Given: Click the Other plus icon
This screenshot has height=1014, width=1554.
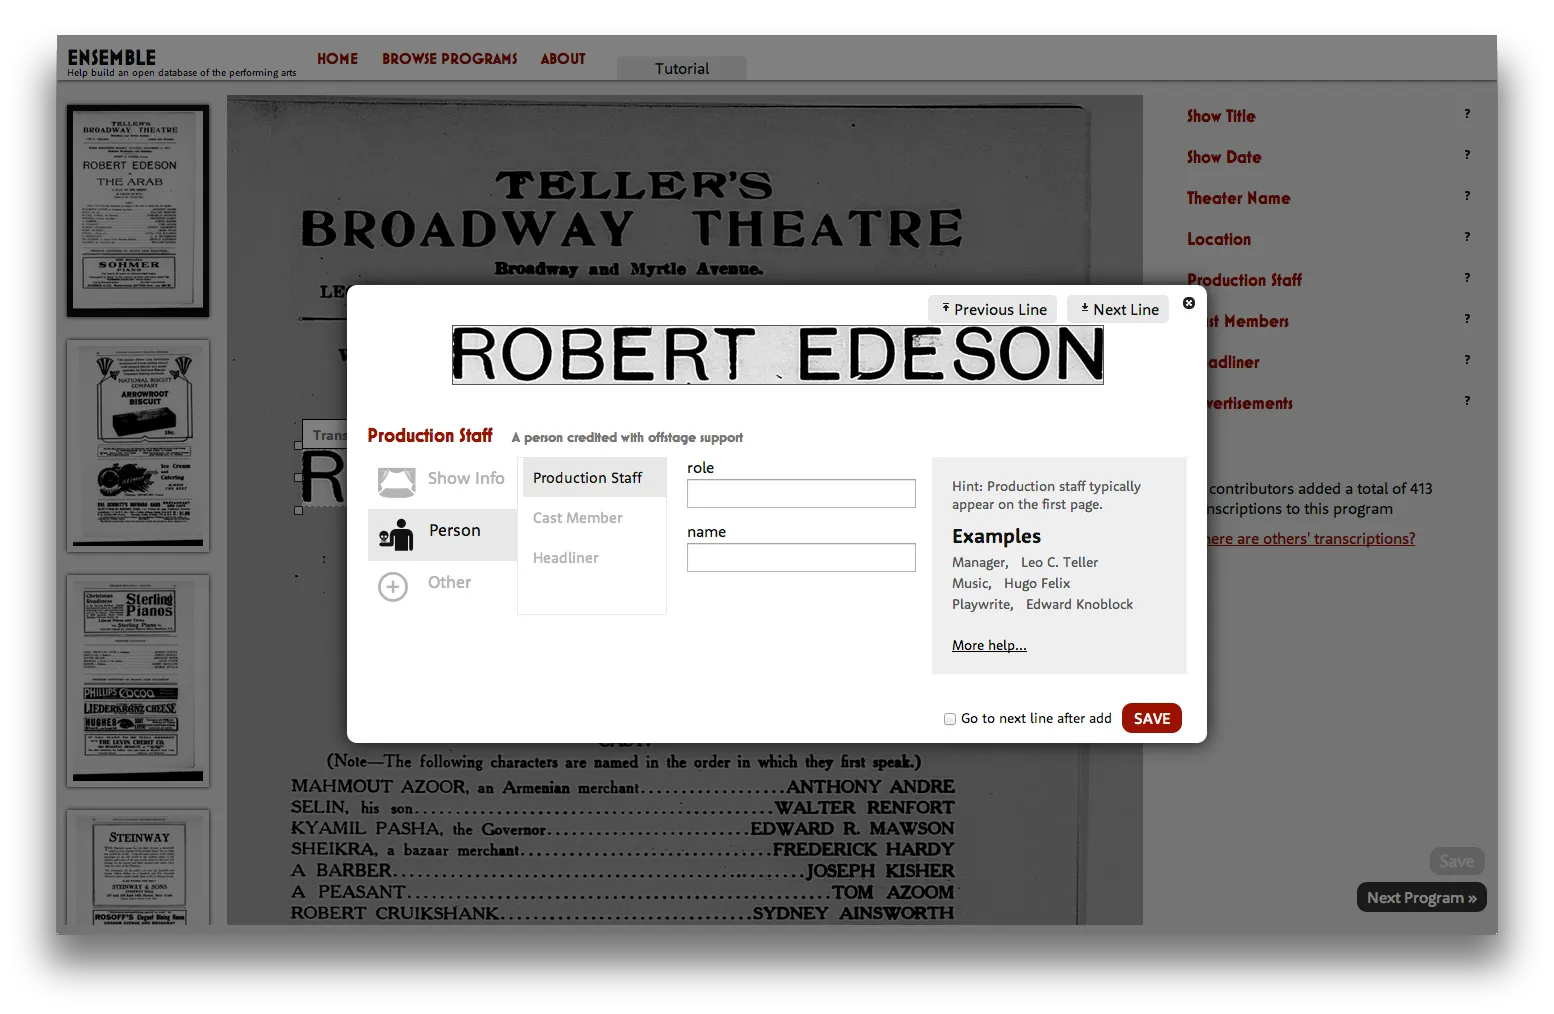Looking at the screenshot, I should pyautogui.click(x=393, y=587).
